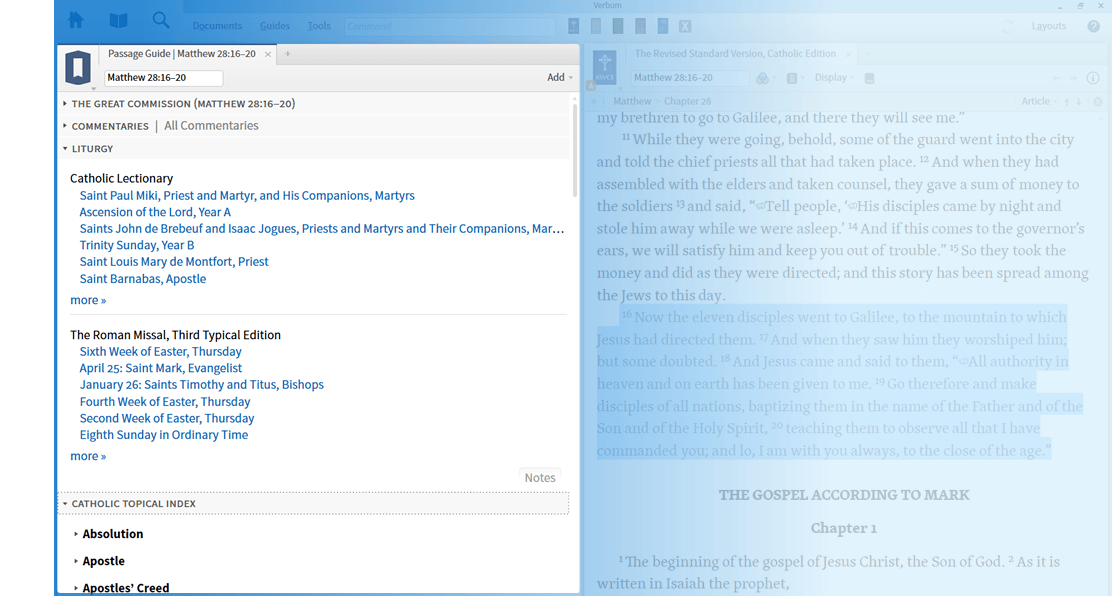1112x596 pixels.
Task: Open Sixth Week of Easter, Thursday
Action: pyautogui.click(x=160, y=352)
